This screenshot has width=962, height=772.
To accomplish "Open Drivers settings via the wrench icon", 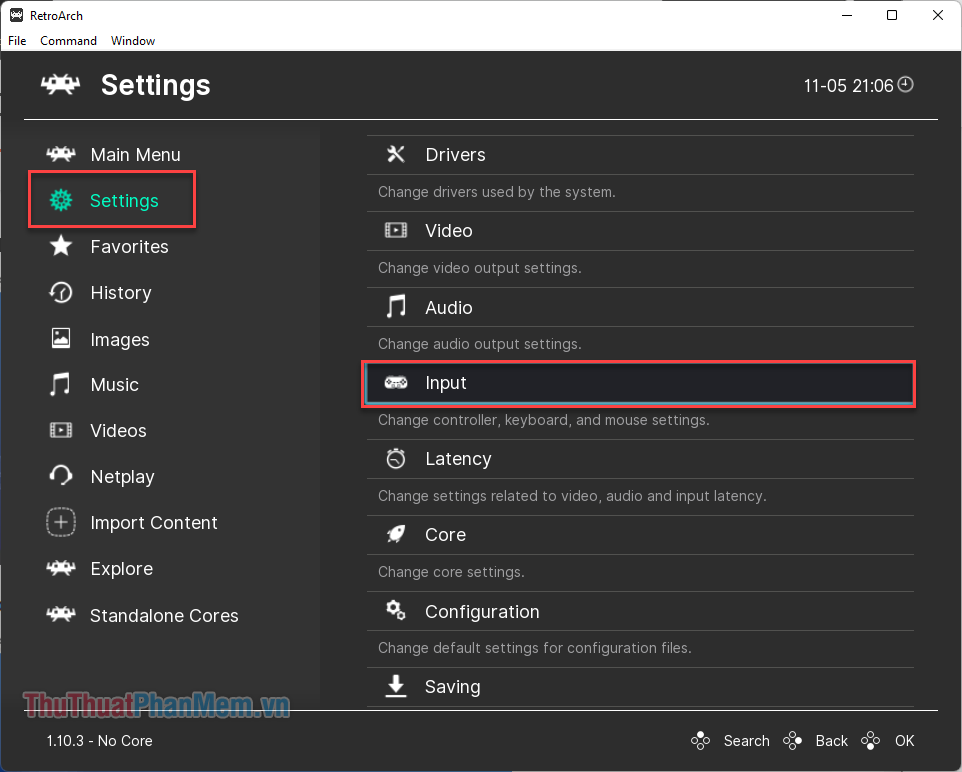I will point(396,154).
